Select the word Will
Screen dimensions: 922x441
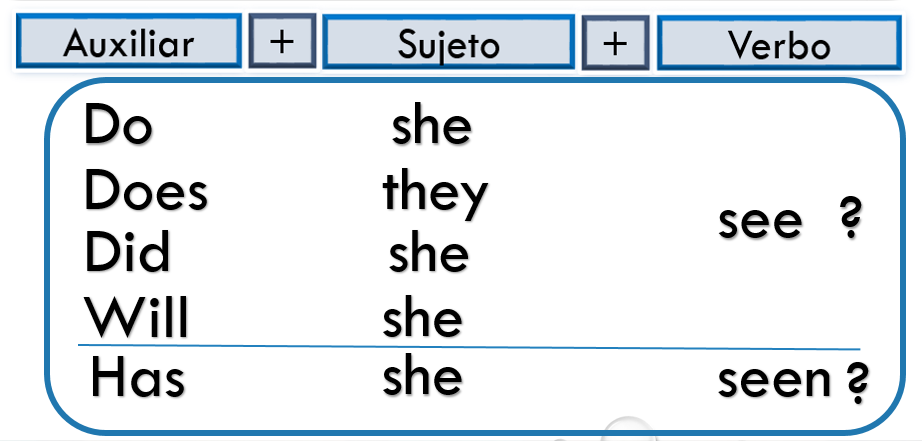(136, 316)
